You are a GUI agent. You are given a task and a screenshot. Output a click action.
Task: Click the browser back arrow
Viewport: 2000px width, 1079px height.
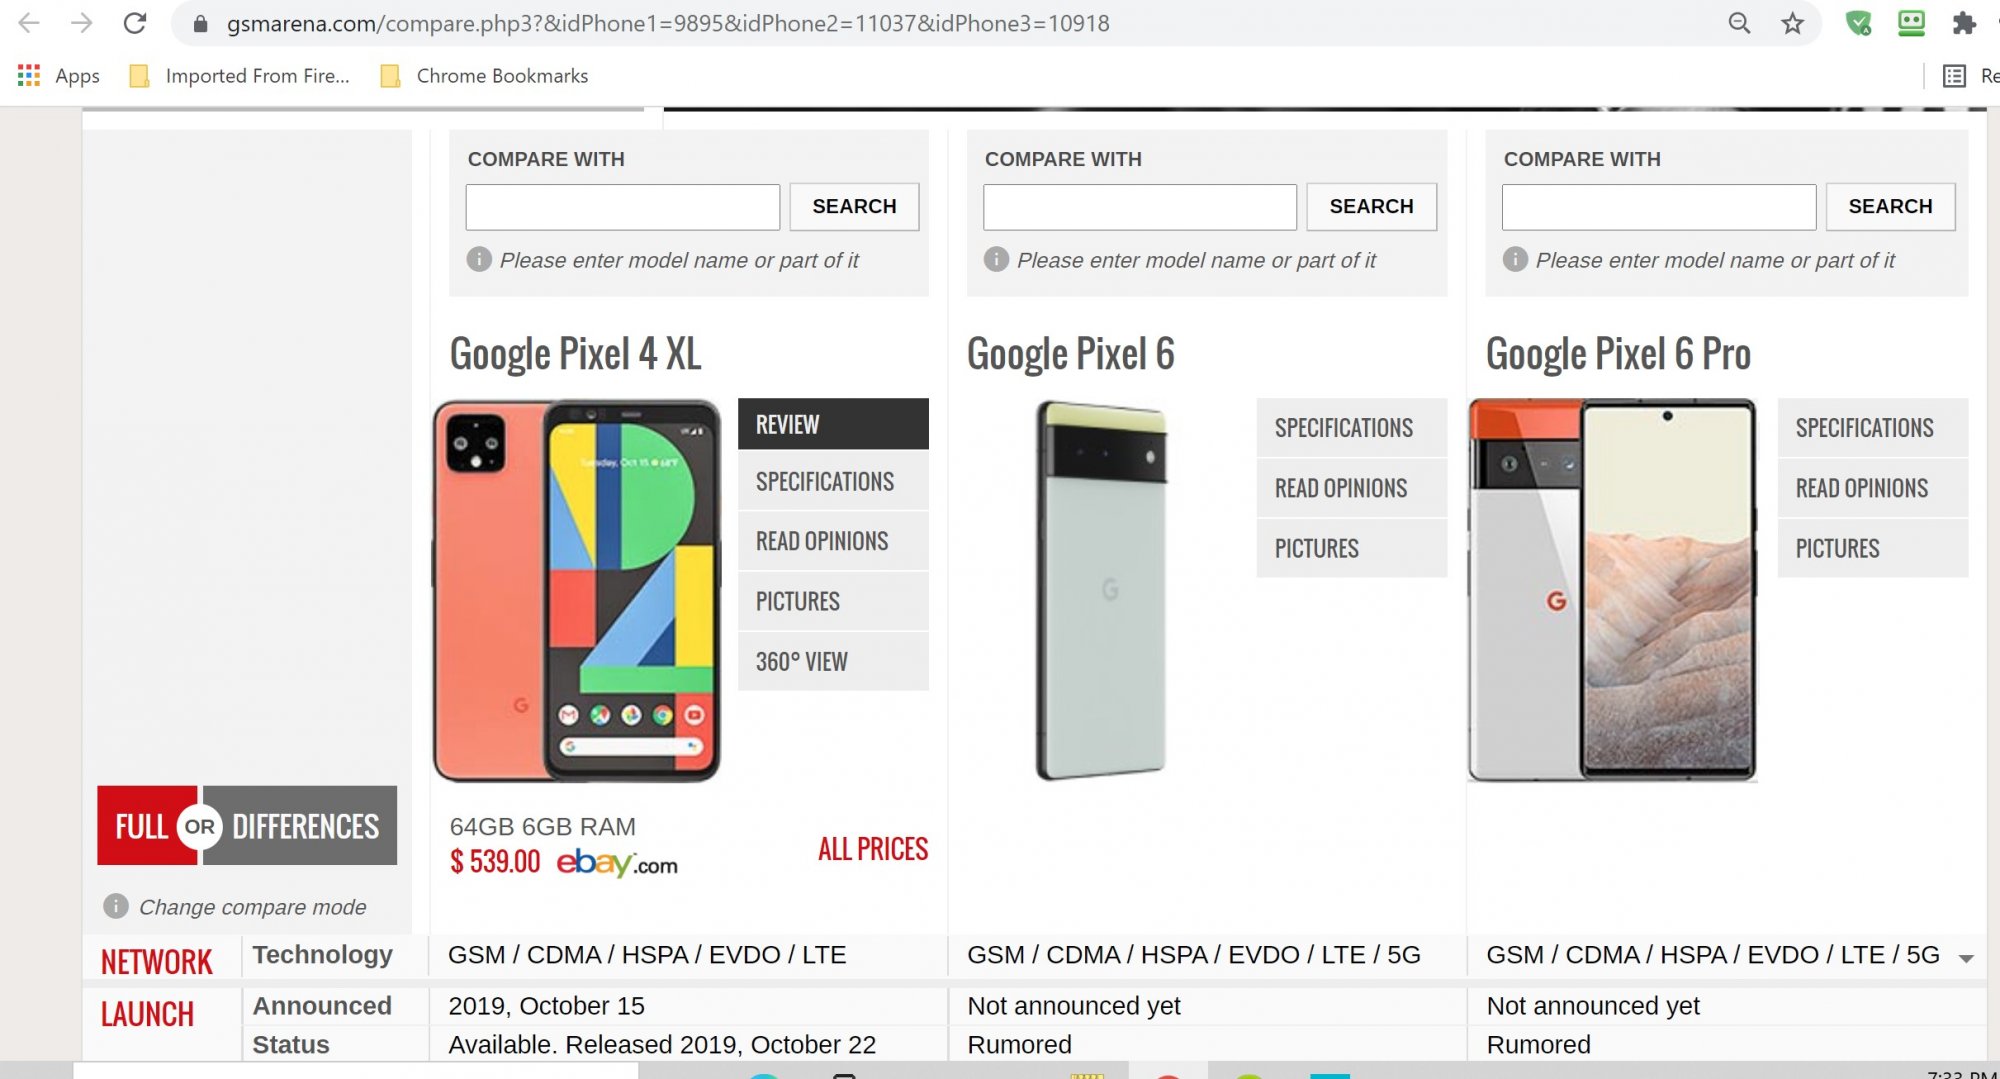point(29,23)
